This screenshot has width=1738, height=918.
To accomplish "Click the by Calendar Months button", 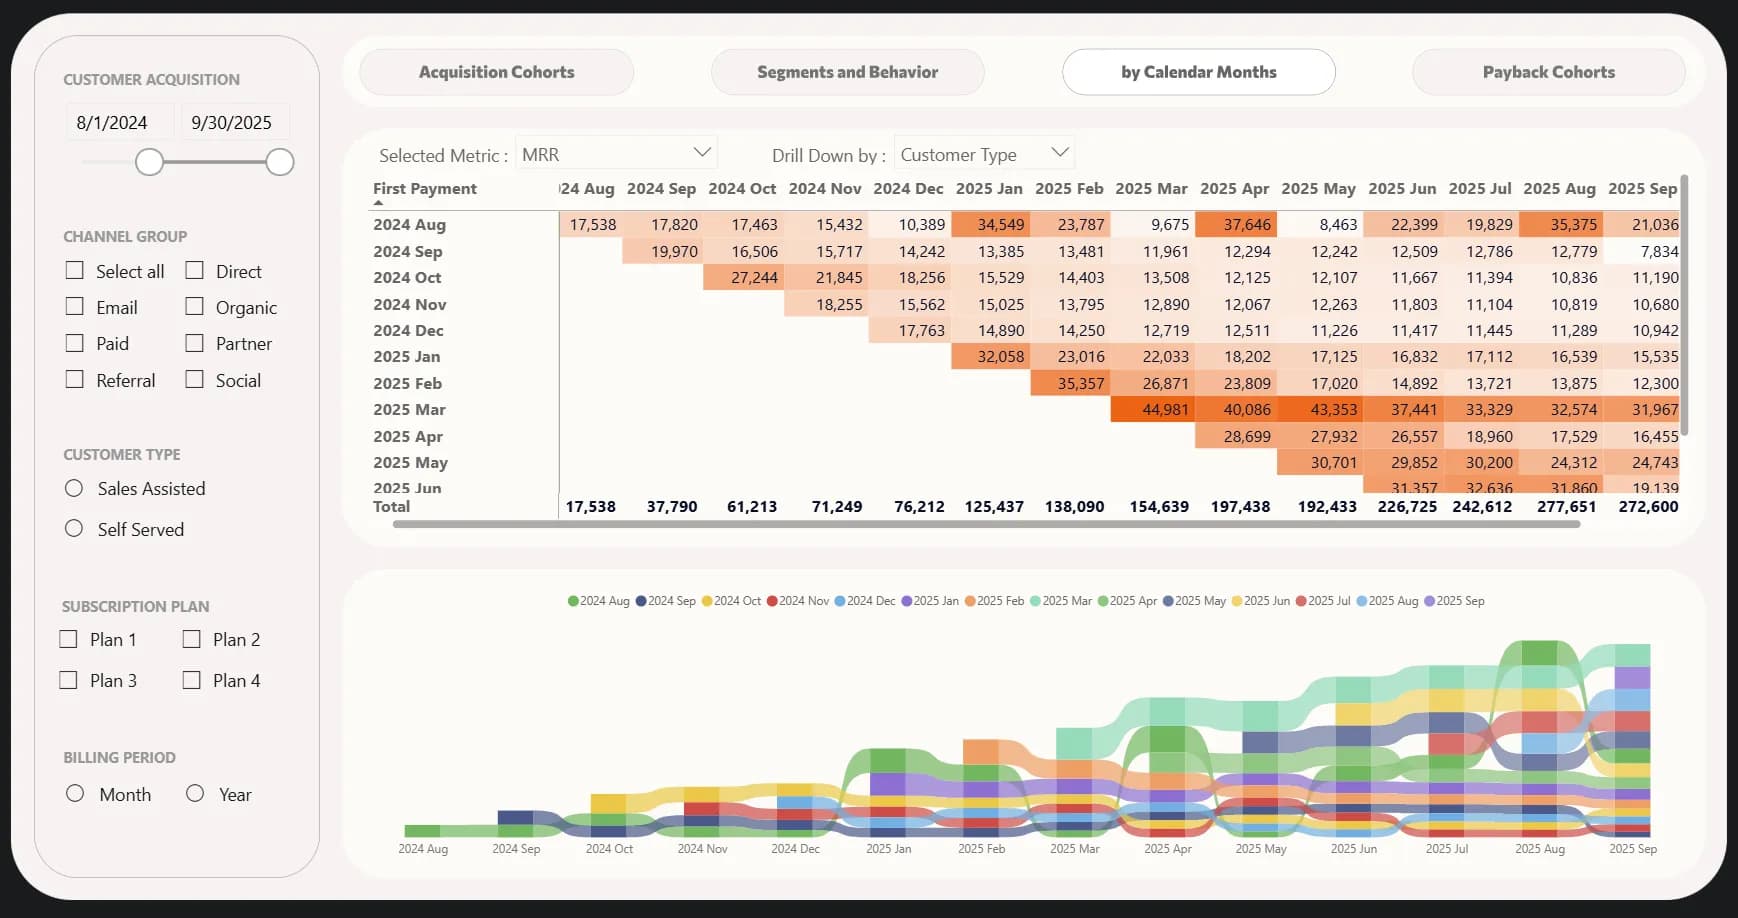I will click(1198, 72).
